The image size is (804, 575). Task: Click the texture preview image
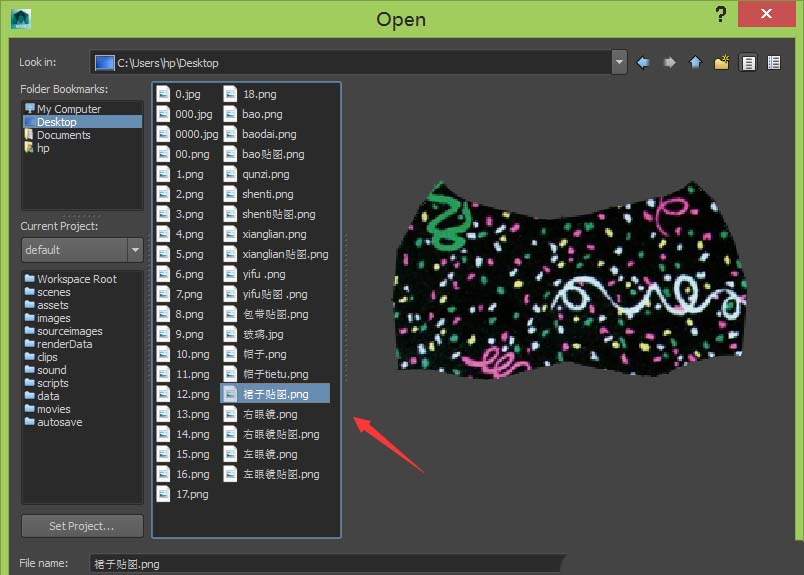coord(569,280)
